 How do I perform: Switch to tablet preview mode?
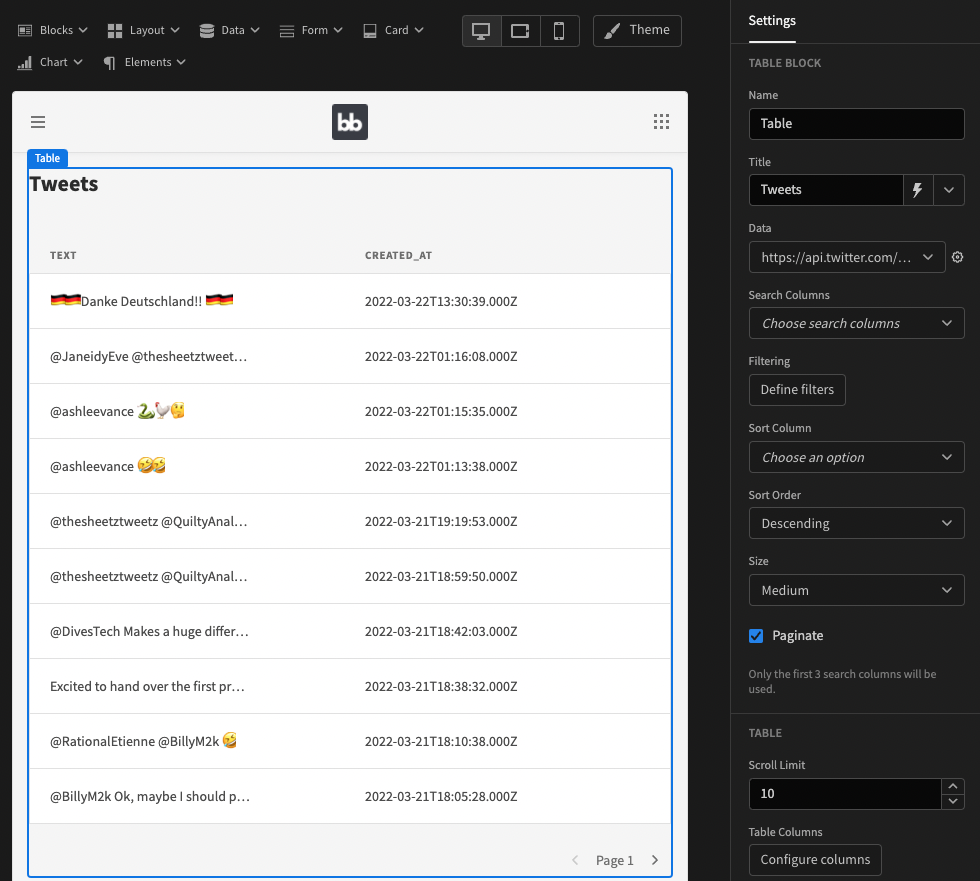click(520, 31)
